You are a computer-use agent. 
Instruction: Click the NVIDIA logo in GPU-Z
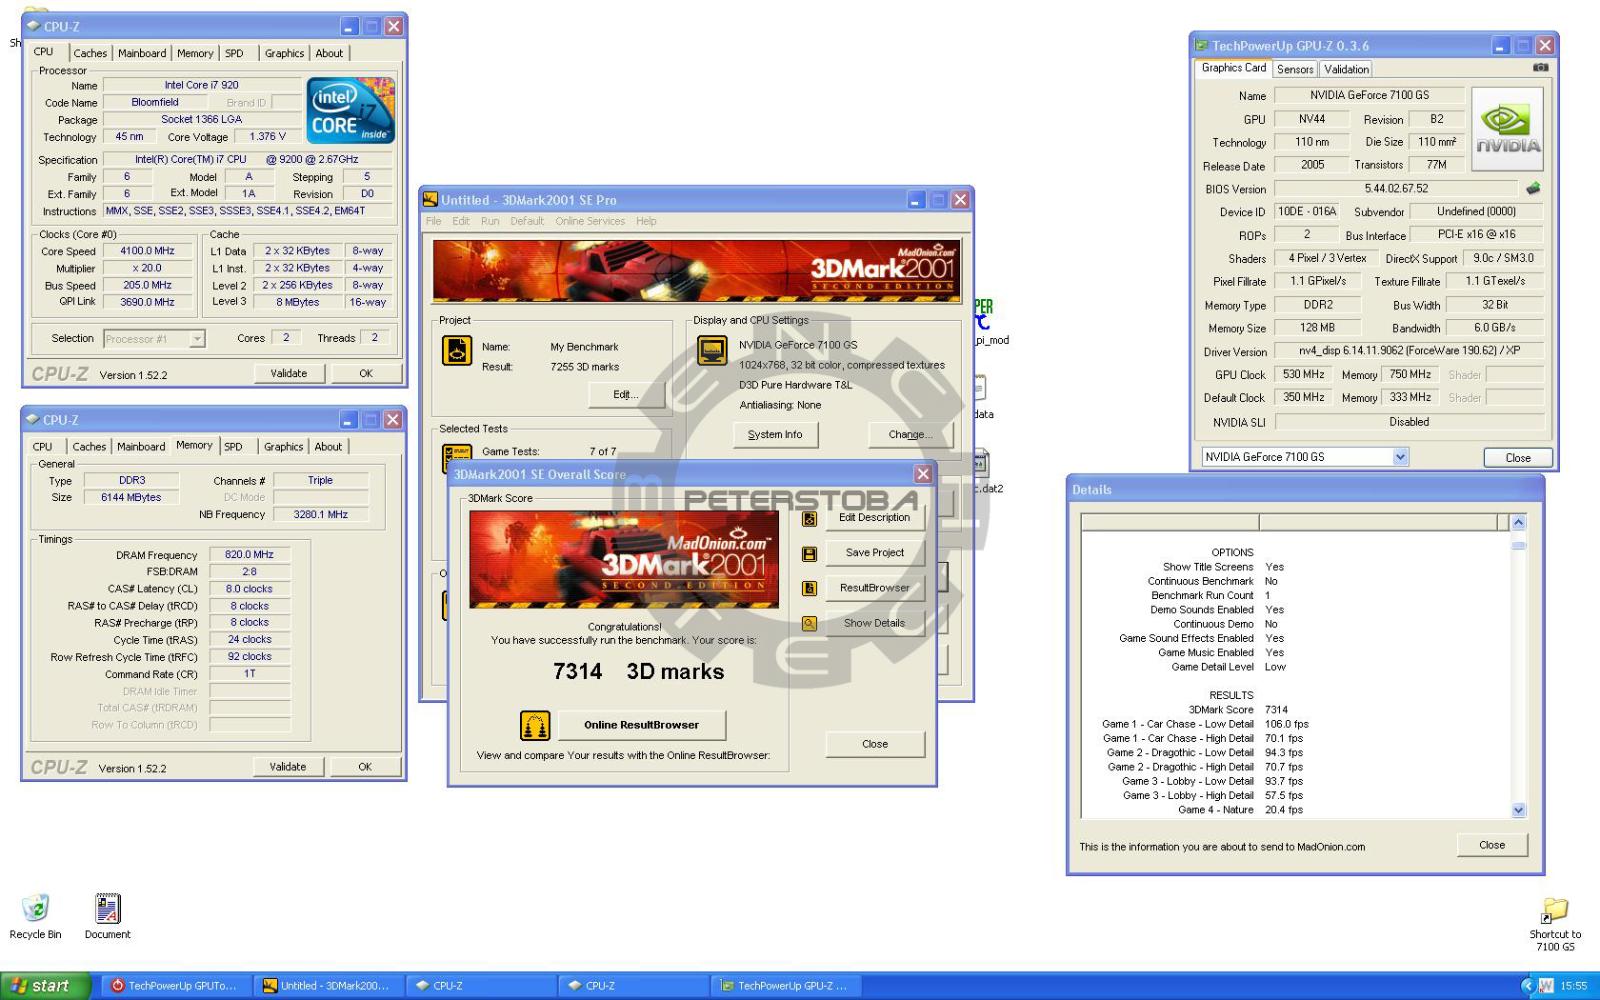click(1507, 130)
